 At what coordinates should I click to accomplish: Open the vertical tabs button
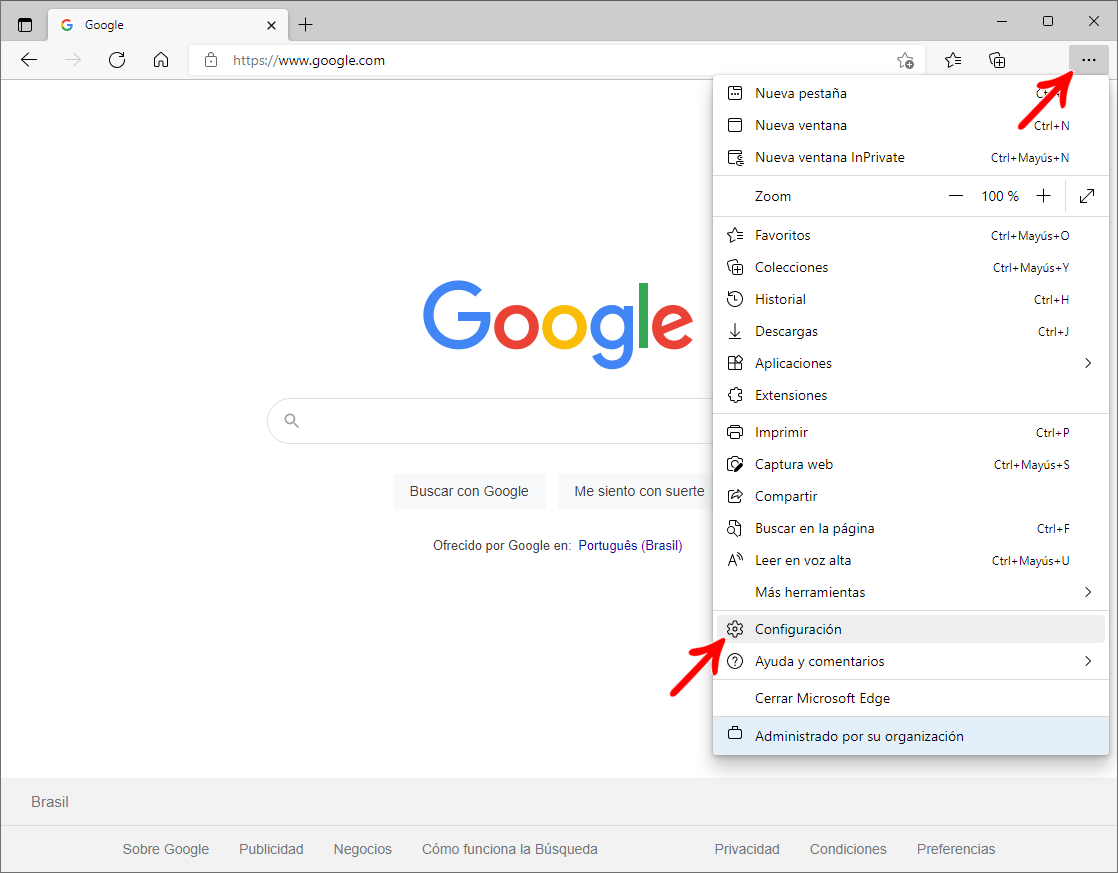[25, 25]
